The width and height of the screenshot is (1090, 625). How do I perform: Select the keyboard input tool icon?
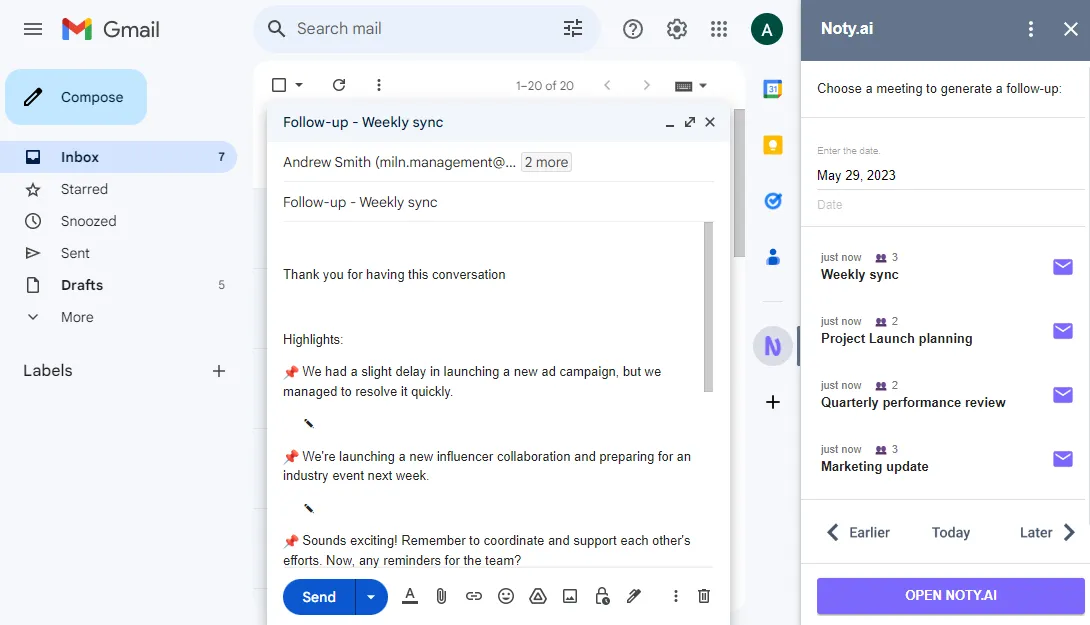point(683,86)
